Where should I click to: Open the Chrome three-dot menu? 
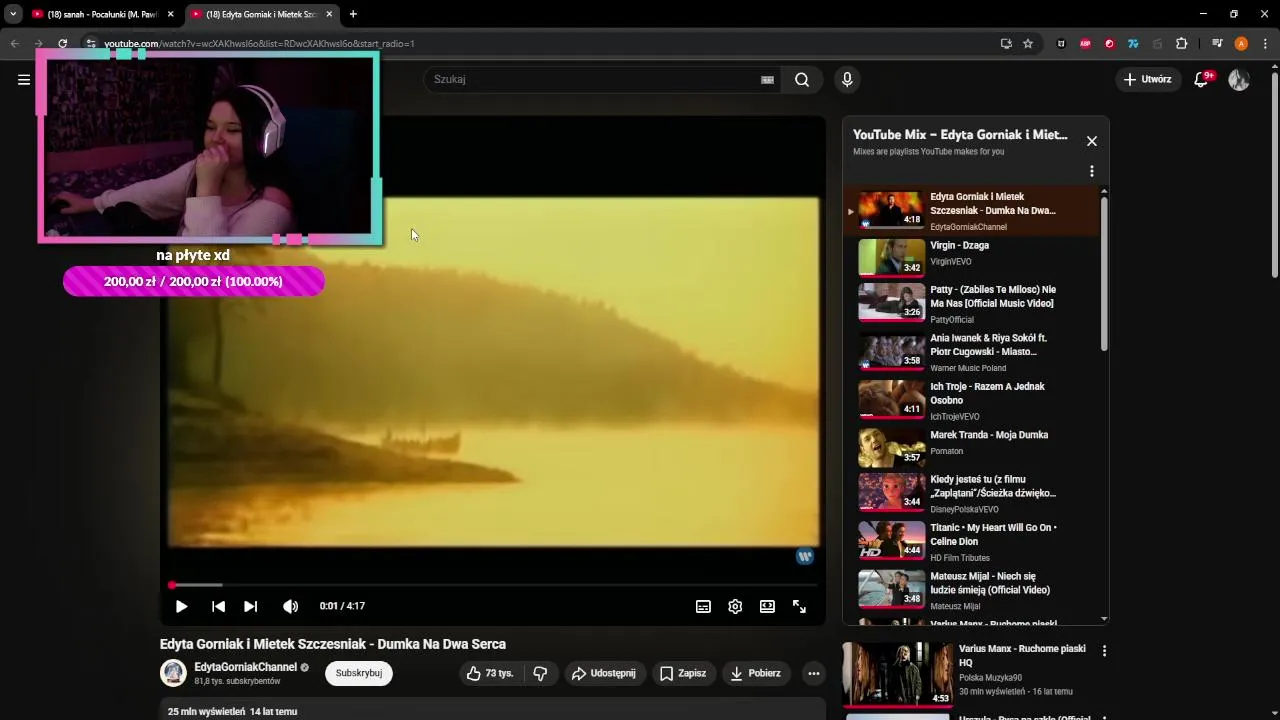pos(1265,44)
